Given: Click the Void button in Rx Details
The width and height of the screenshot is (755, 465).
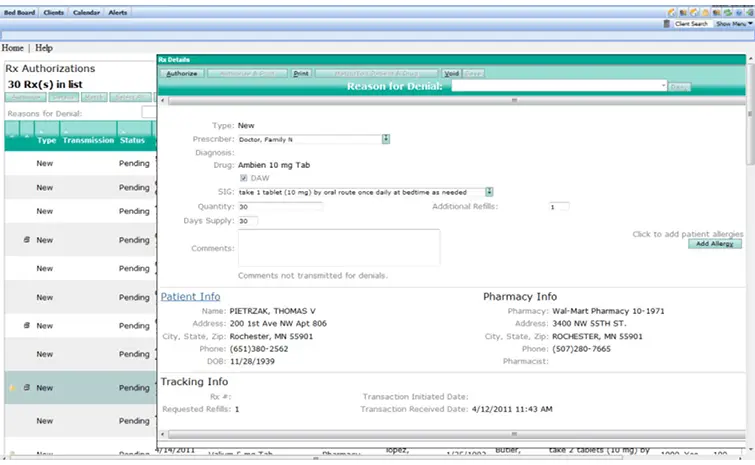Looking at the screenshot, I should point(451,73).
